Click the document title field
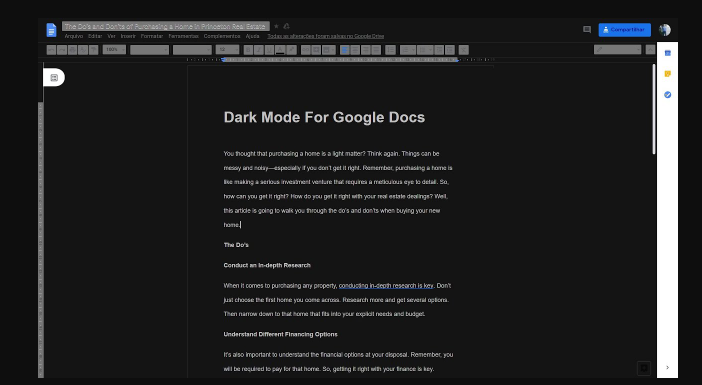Viewport: 702px width, 385px height. 166,26
